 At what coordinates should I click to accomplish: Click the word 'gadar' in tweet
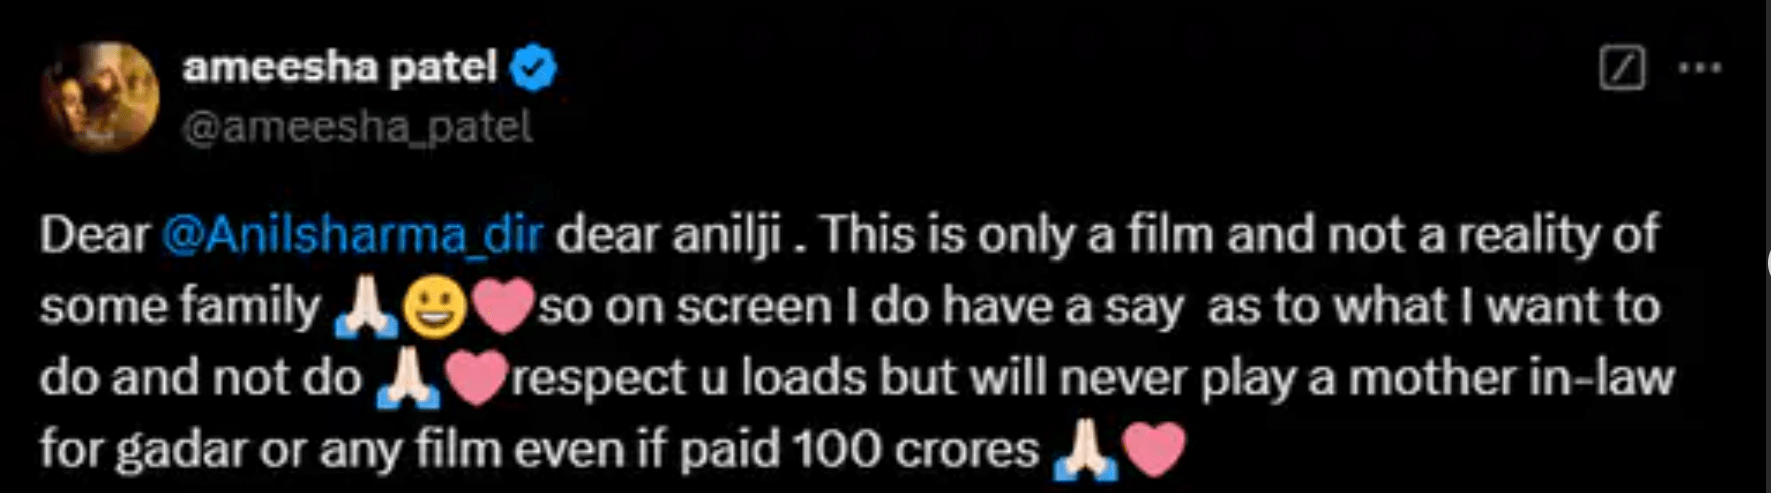[180, 452]
